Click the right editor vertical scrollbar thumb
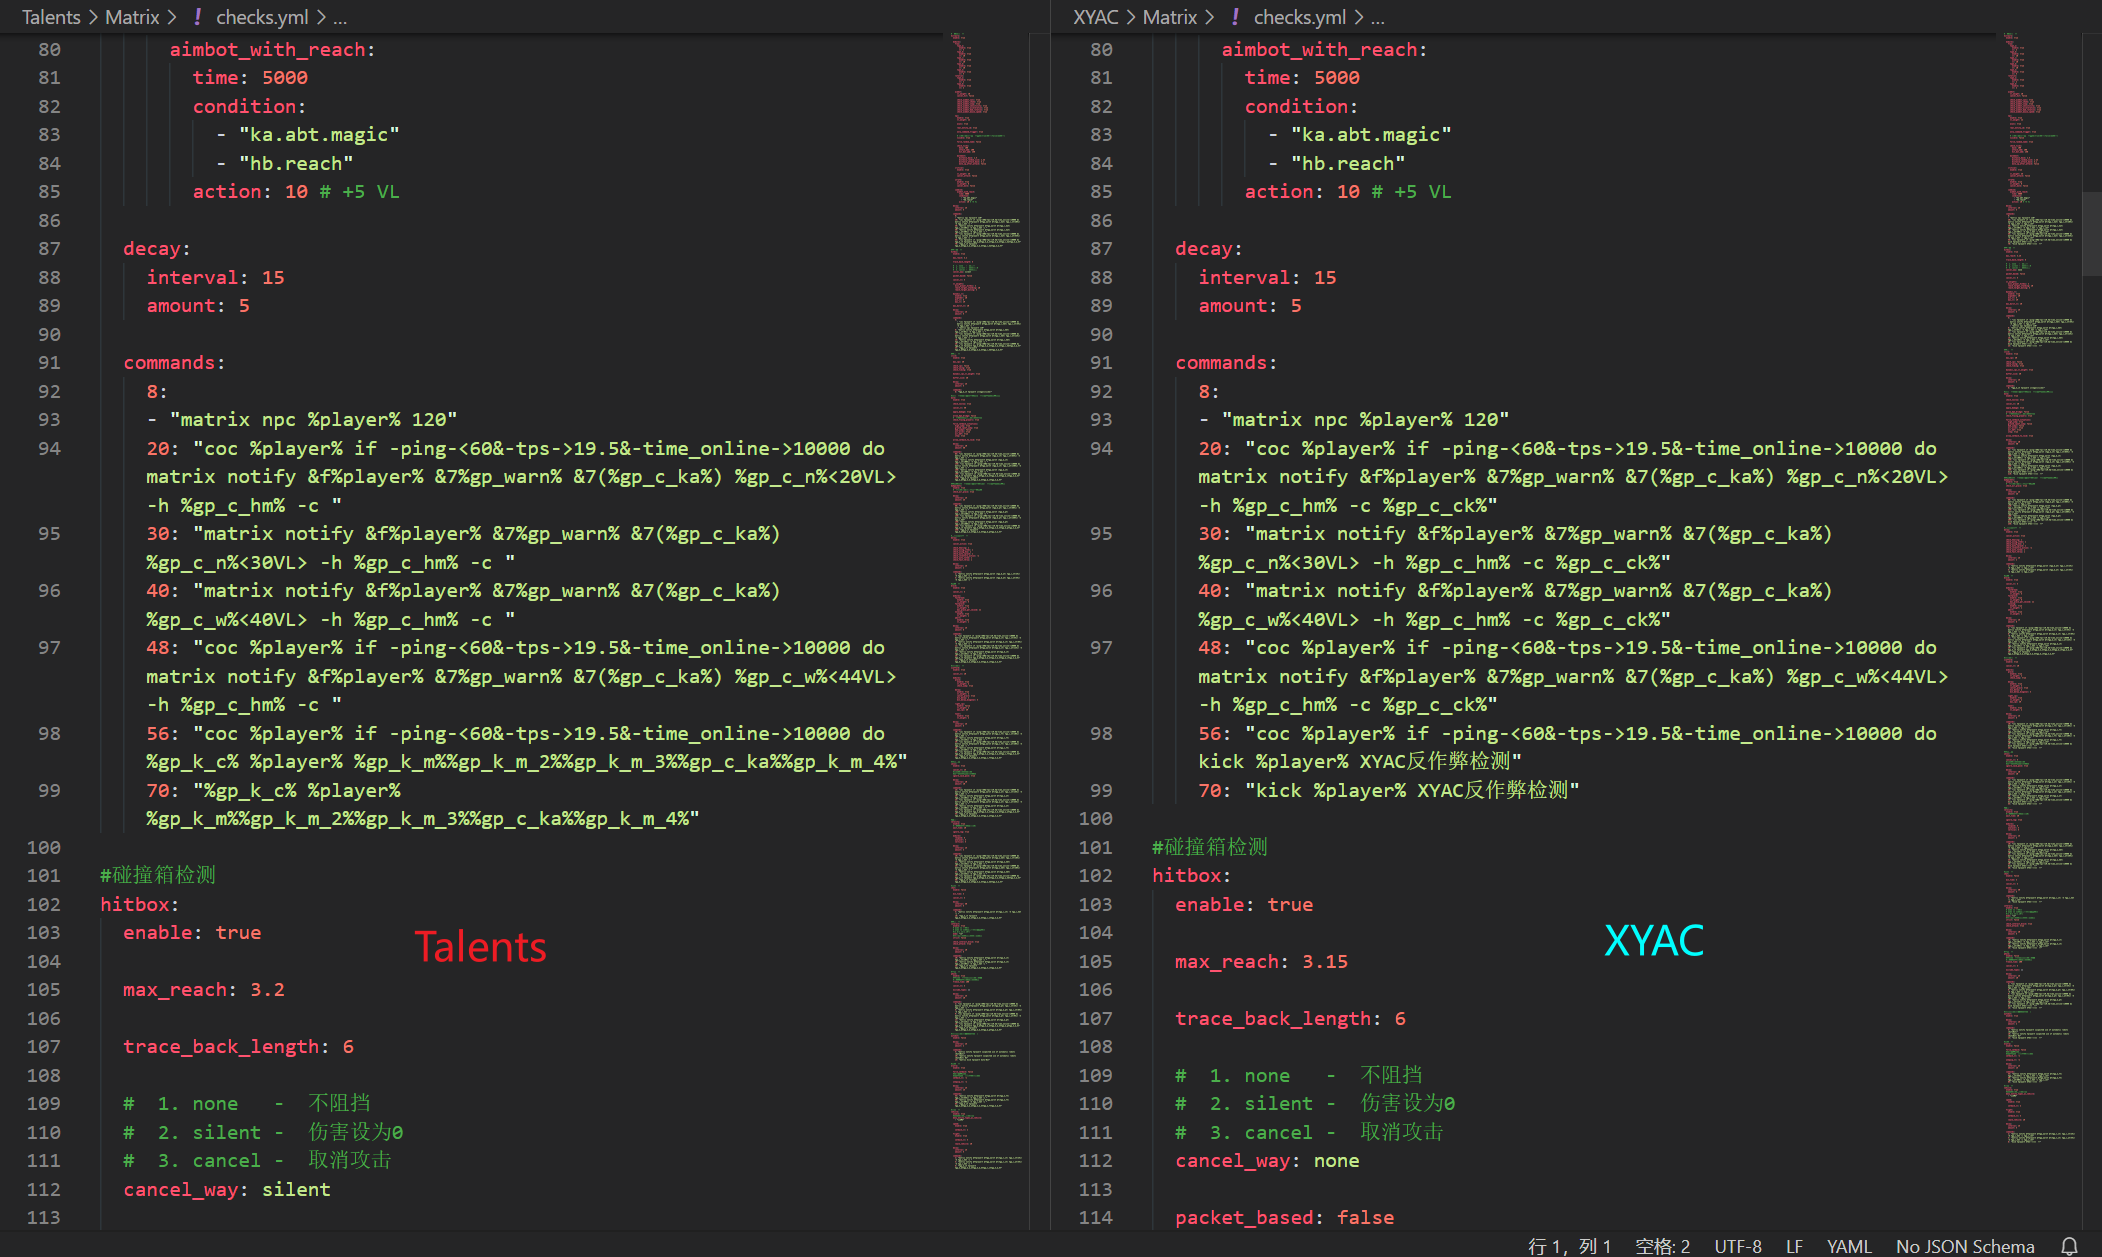2102x1257 pixels. click(x=2091, y=233)
